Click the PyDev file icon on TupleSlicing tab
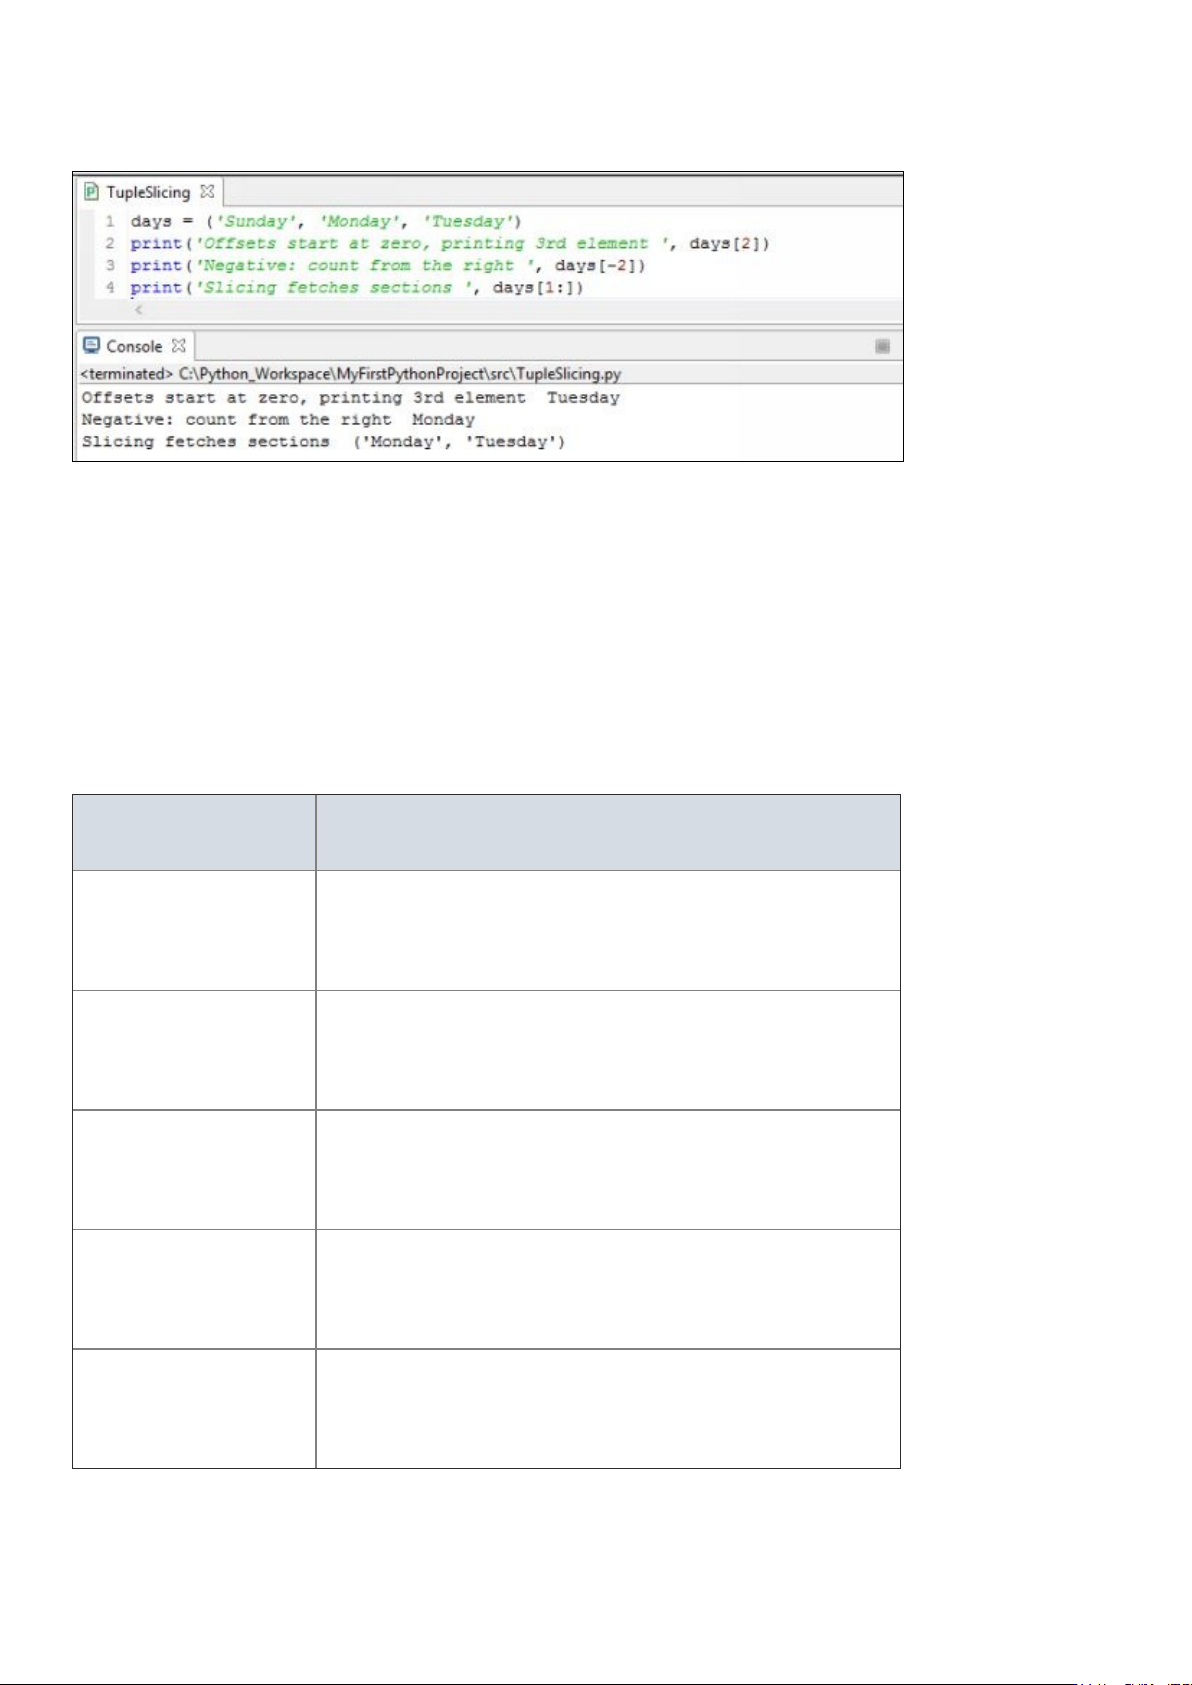1192x1685 pixels. [91, 192]
